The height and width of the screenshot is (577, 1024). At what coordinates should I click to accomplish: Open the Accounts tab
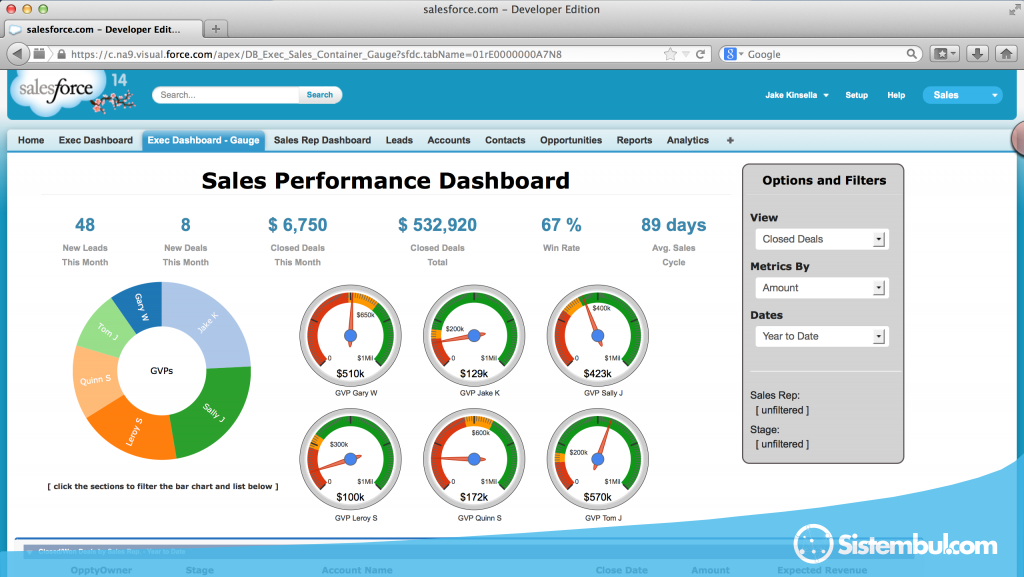[x=449, y=140]
